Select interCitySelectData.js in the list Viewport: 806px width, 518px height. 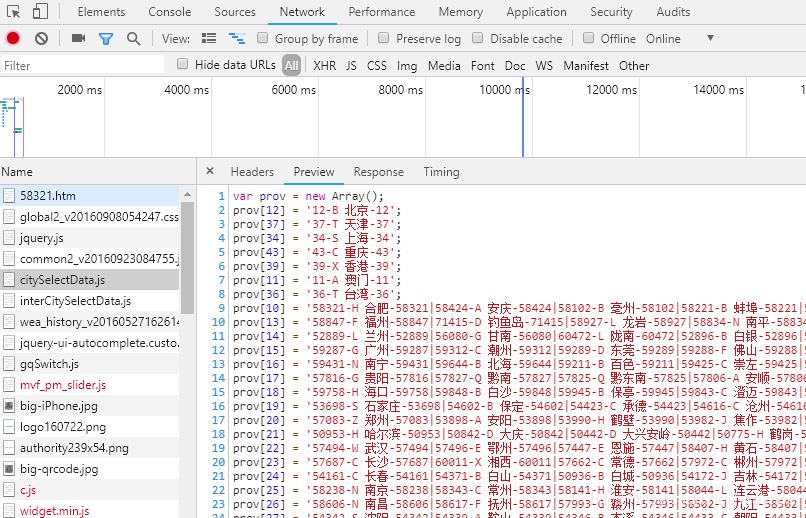[90, 301]
